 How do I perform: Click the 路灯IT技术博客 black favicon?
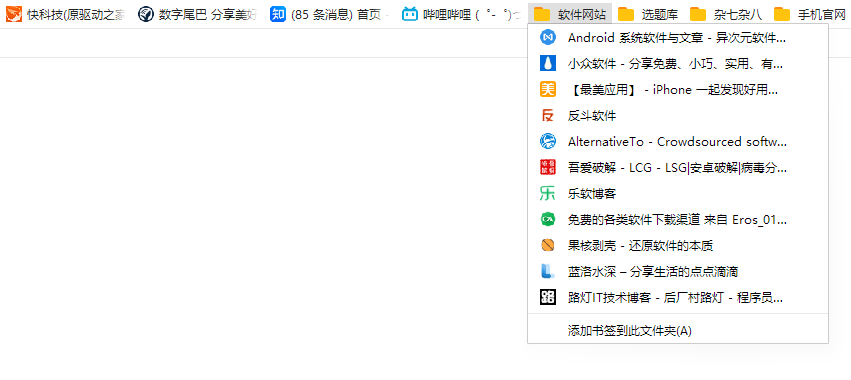(x=548, y=298)
